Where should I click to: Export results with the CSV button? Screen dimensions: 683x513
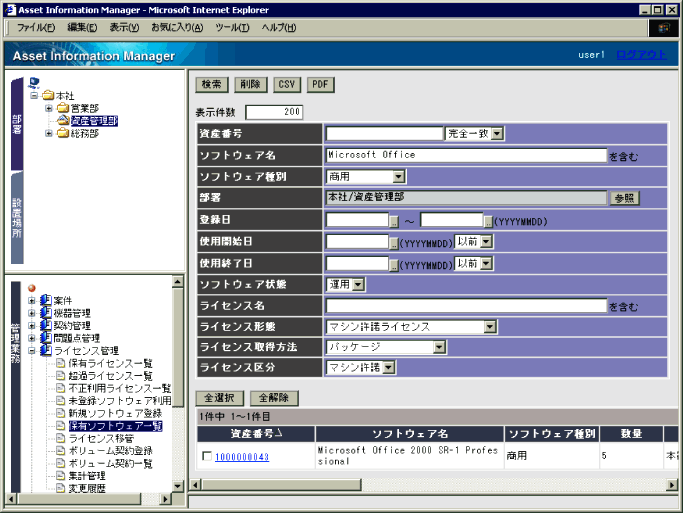pyautogui.click(x=287, y=84)
